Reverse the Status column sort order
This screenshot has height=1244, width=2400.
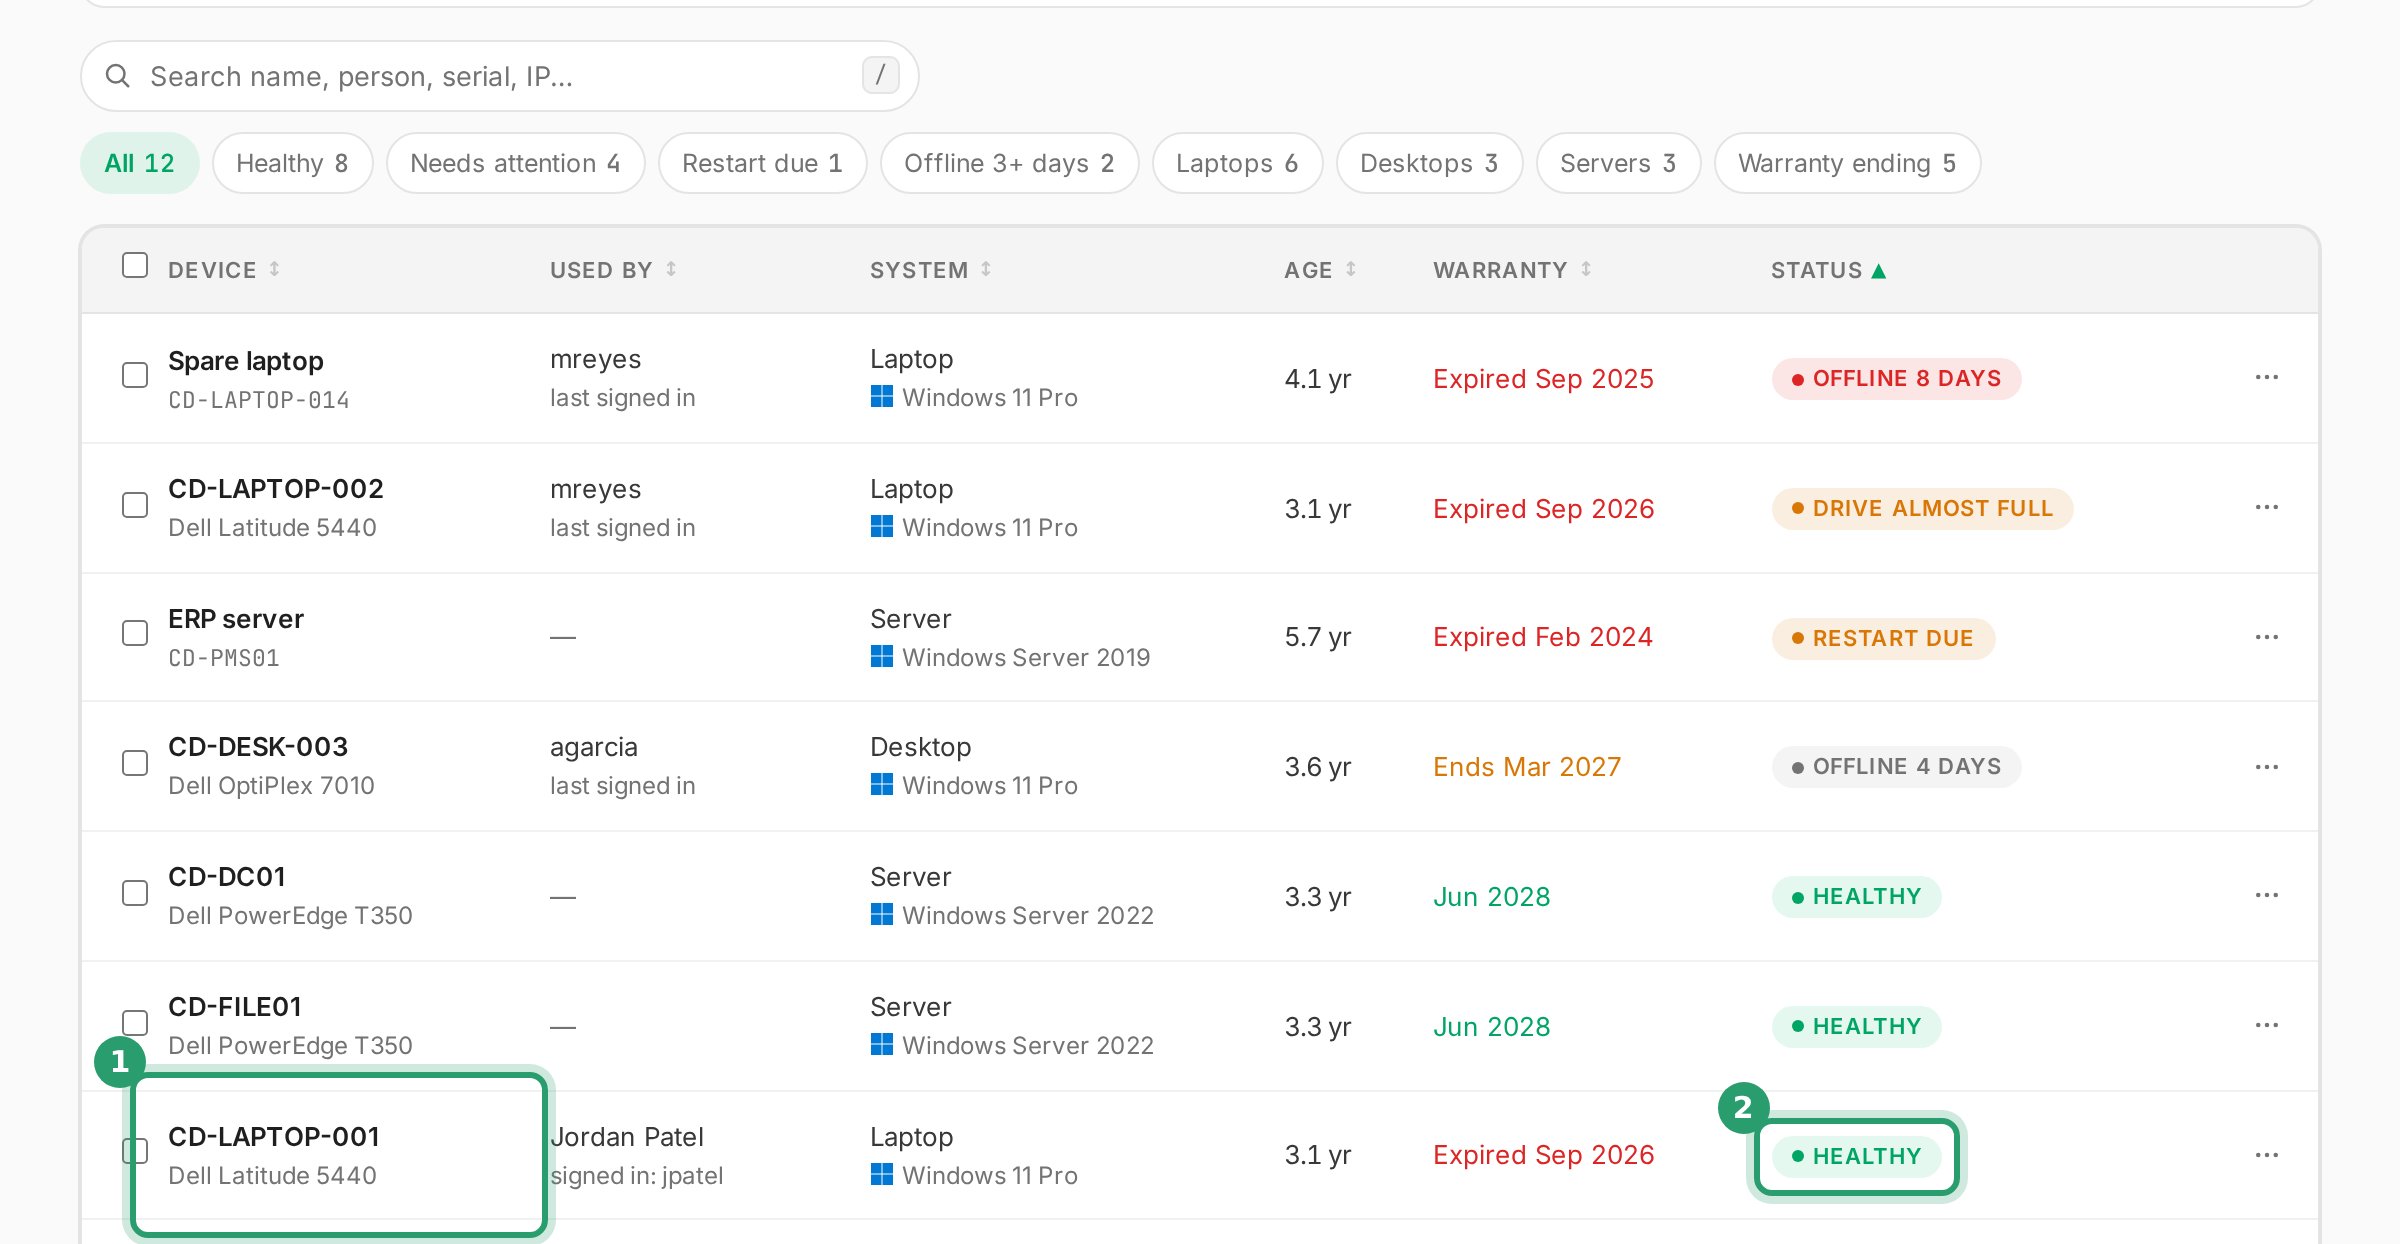click(1828, 270)
